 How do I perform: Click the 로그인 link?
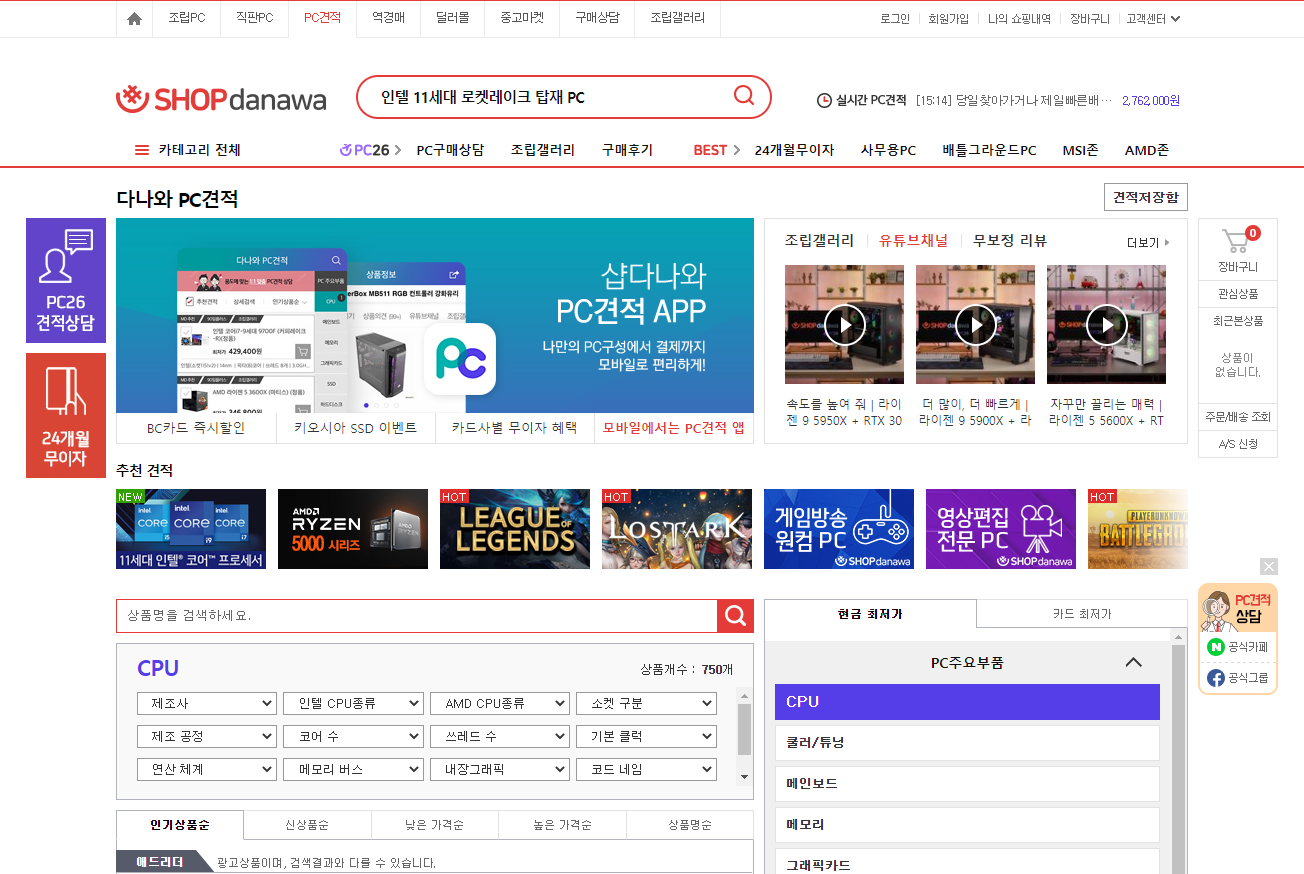click(x=895, y=19)
